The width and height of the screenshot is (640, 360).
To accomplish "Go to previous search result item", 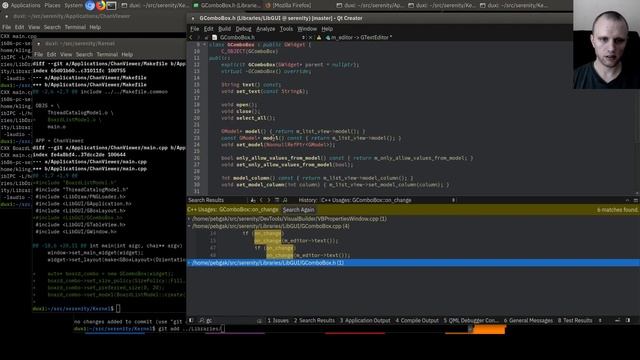I will [x=261, y=200].
